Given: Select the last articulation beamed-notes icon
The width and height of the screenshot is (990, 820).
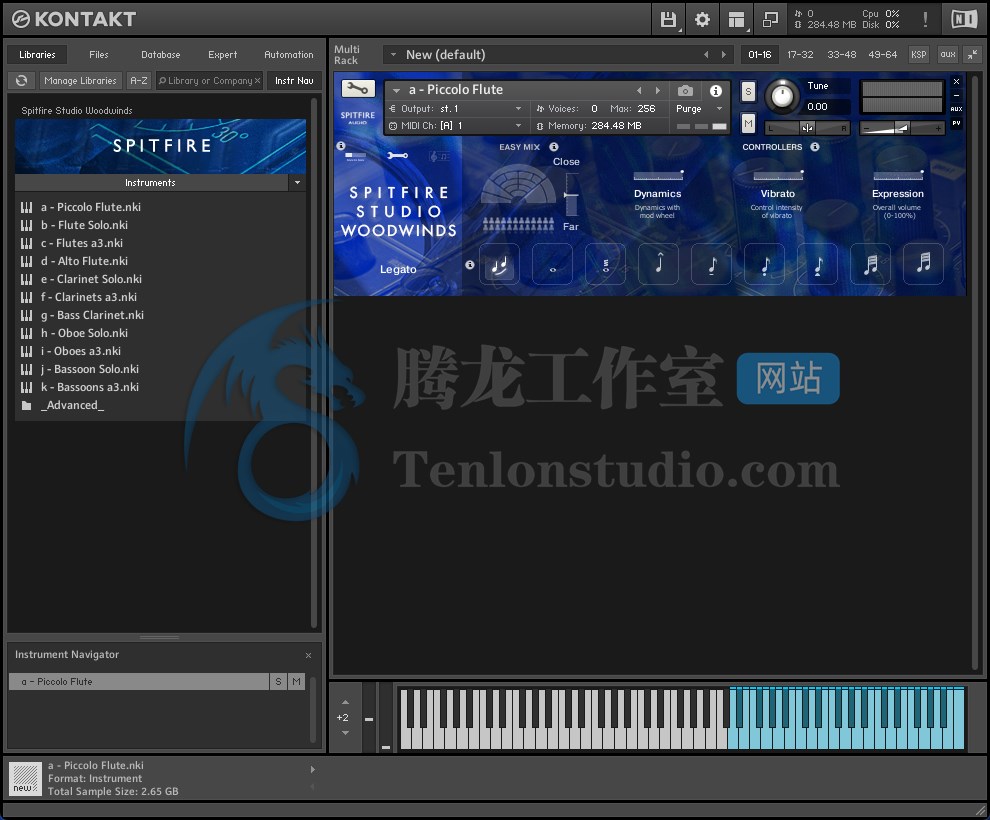Looking at the screenshot, I should point(924,264).
